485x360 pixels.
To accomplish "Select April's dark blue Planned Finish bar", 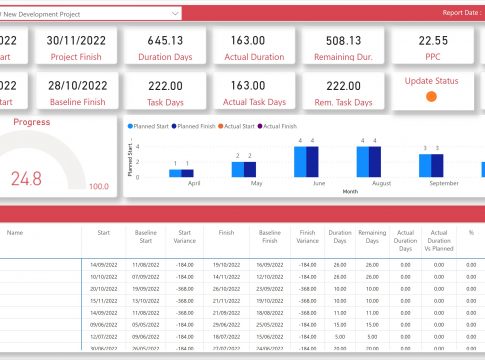I will point(187,173).
